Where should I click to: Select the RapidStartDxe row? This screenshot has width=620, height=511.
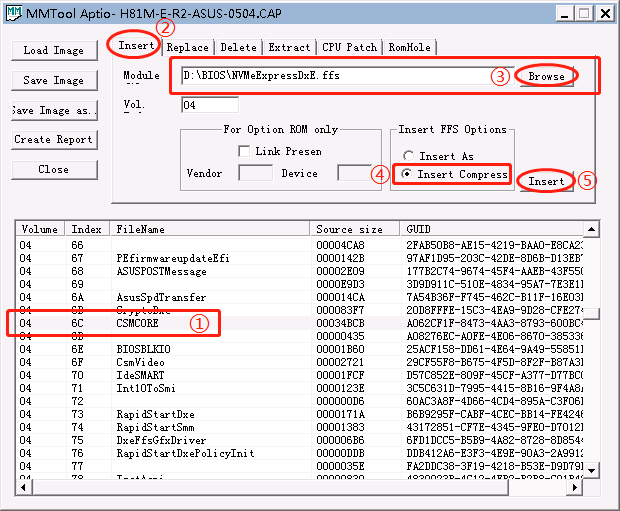tap(300, 414)
